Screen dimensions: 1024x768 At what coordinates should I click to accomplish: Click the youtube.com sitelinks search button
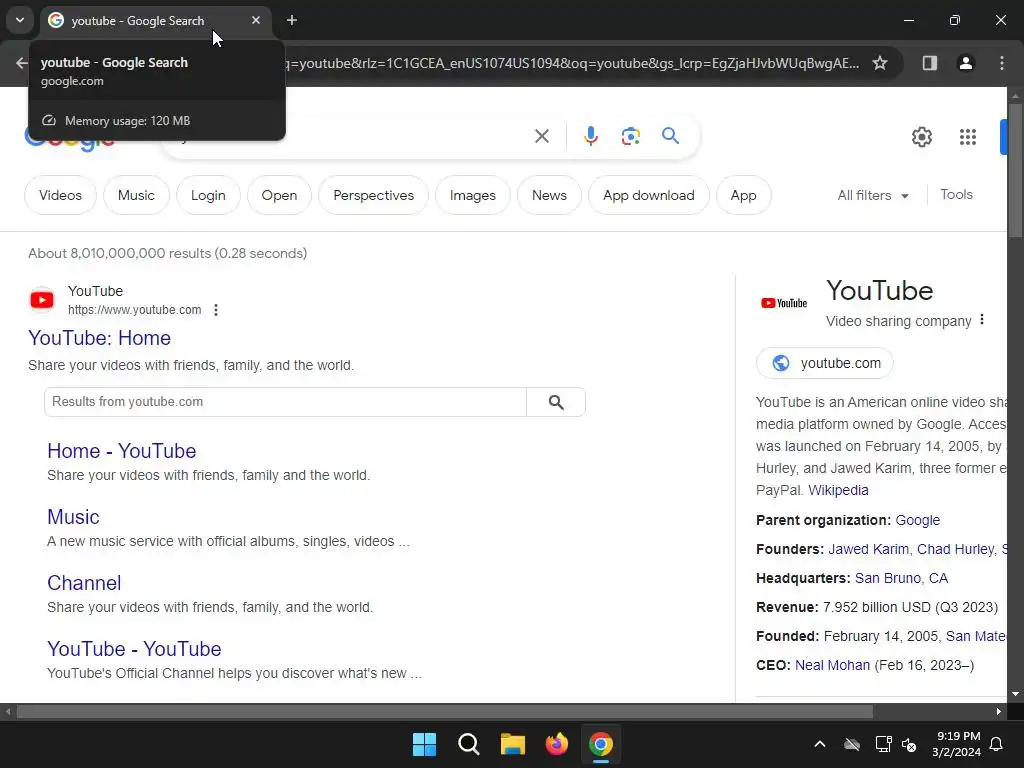pos(556,402)
